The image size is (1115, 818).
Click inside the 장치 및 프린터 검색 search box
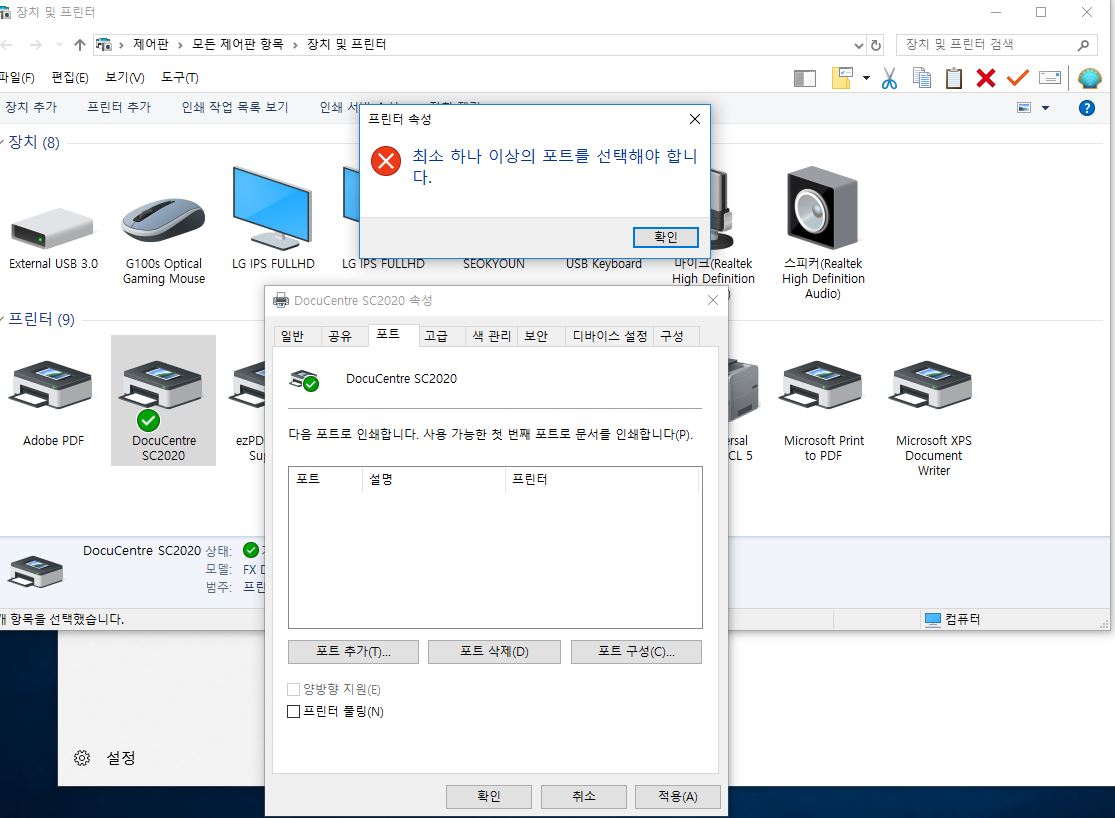(x=990, y=44)
